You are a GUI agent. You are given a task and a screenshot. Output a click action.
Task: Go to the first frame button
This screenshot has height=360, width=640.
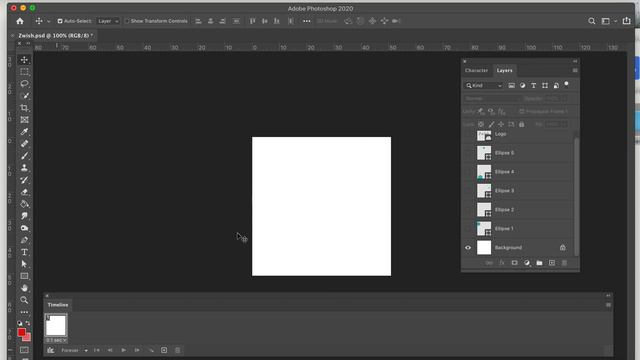pyautogui.click(x=97, y=350)
